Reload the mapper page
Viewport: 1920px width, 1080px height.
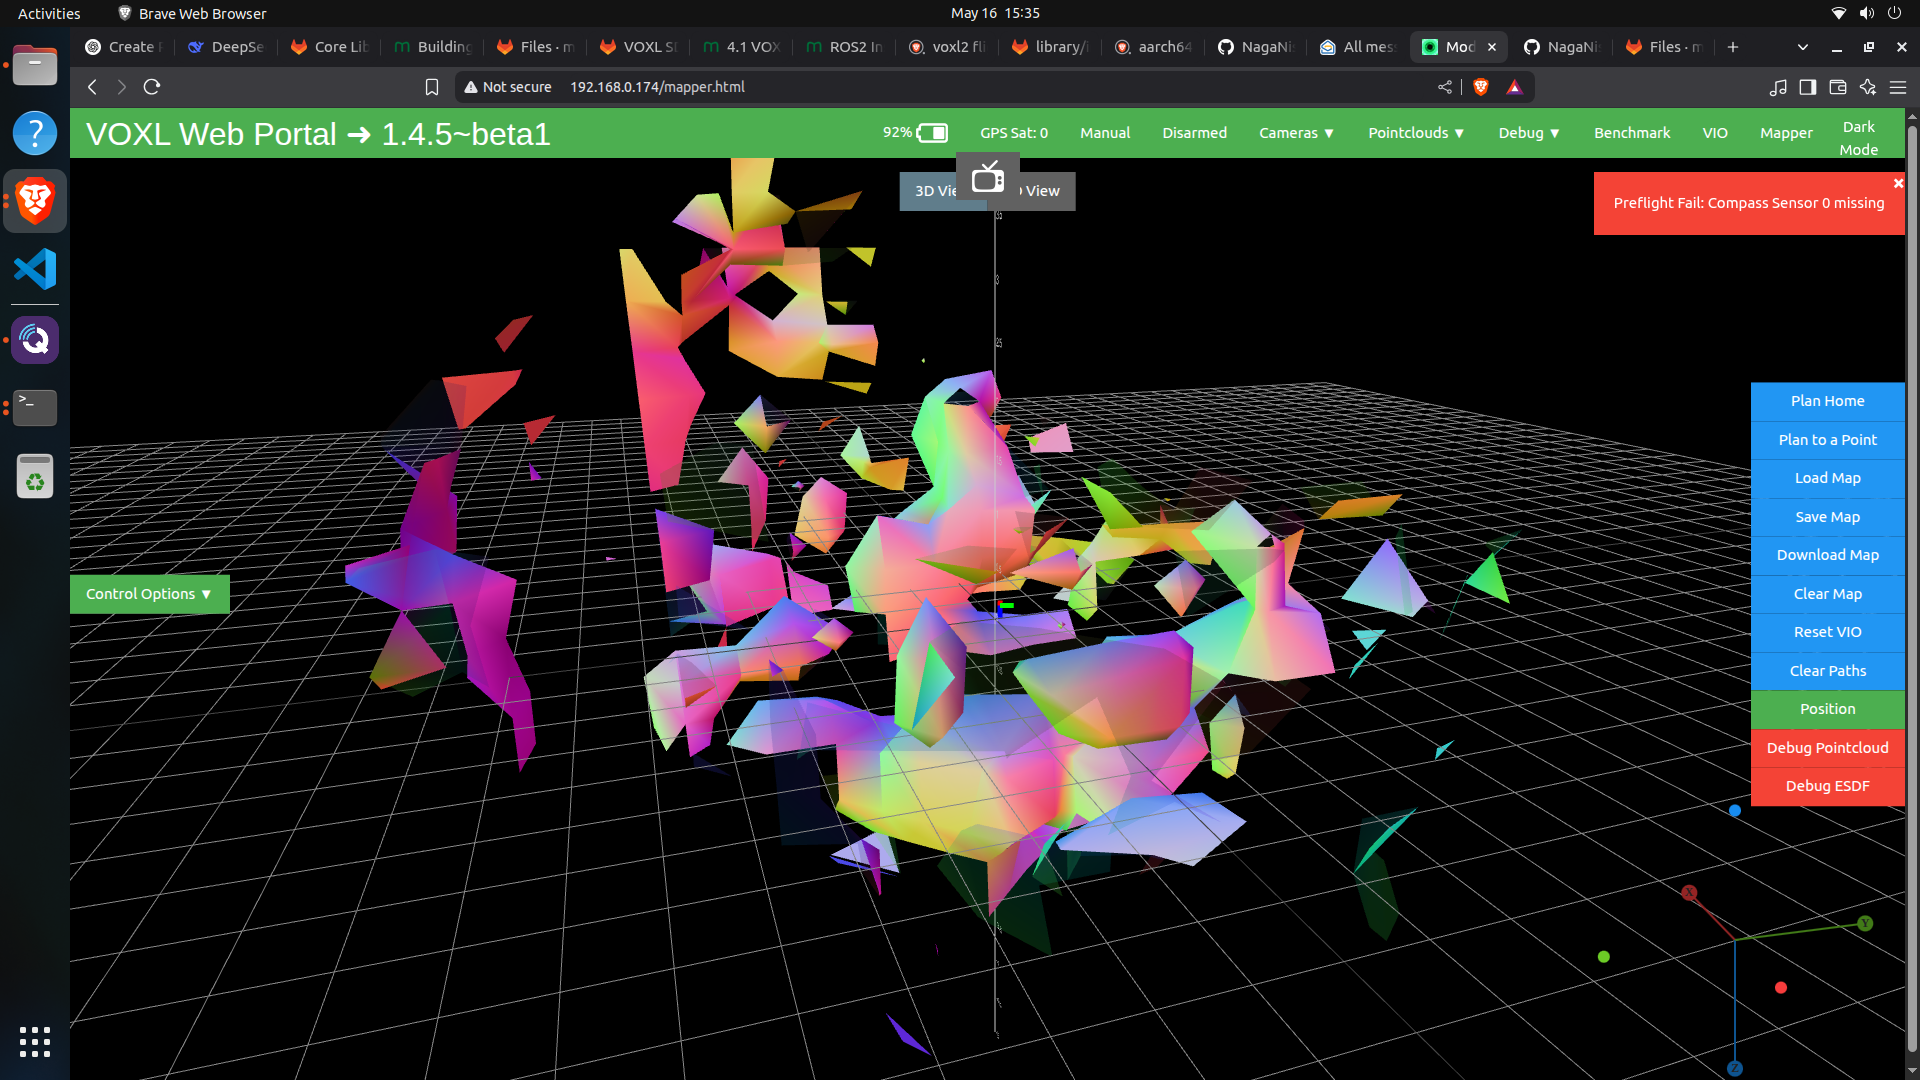152,87
